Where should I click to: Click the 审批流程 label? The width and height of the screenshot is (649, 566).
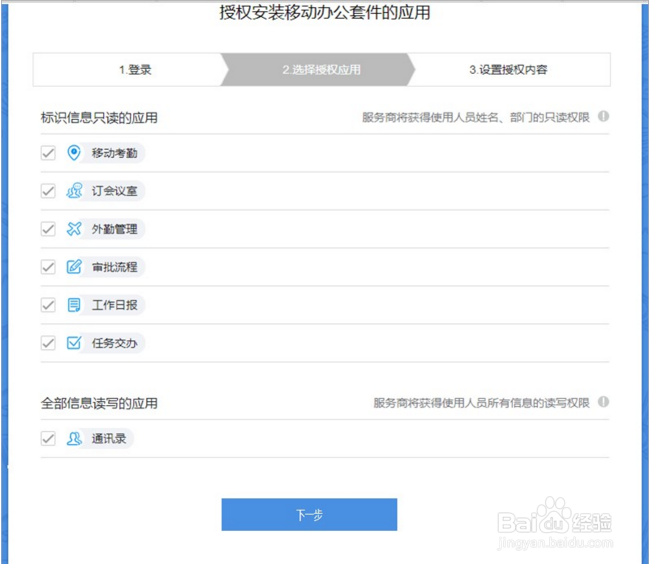(x=114, y=267)
